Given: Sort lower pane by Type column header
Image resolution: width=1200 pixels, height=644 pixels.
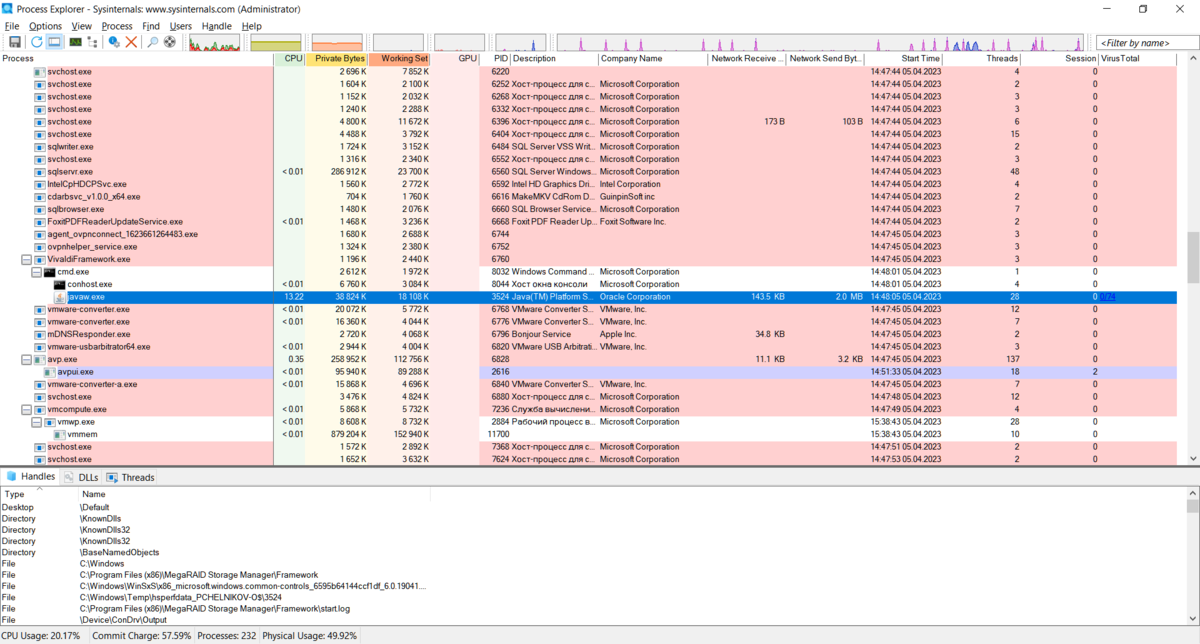Looking at the screenshot, I should [x=40, y=494].
